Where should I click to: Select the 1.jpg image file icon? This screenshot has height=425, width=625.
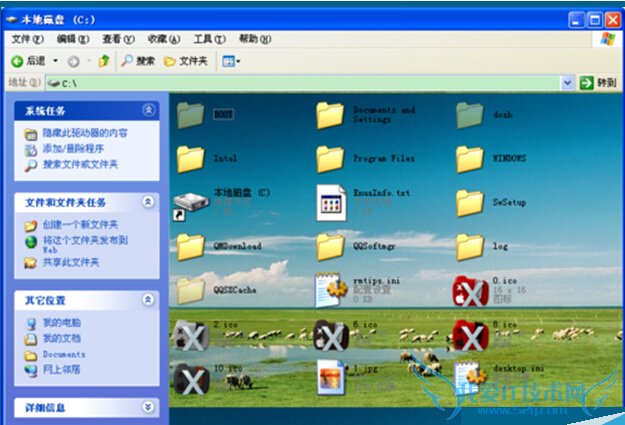(x=331, y=377)
